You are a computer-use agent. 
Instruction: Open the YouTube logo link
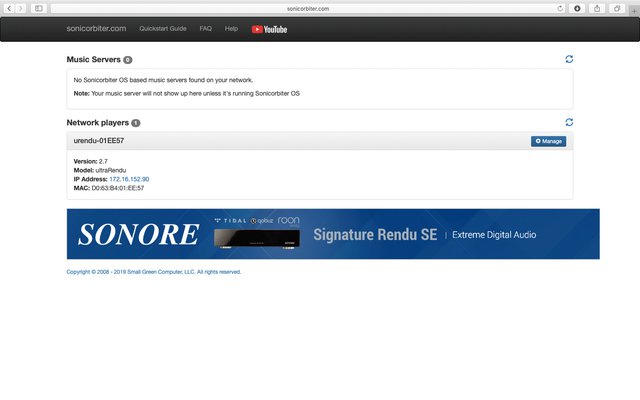pos(269,29)
